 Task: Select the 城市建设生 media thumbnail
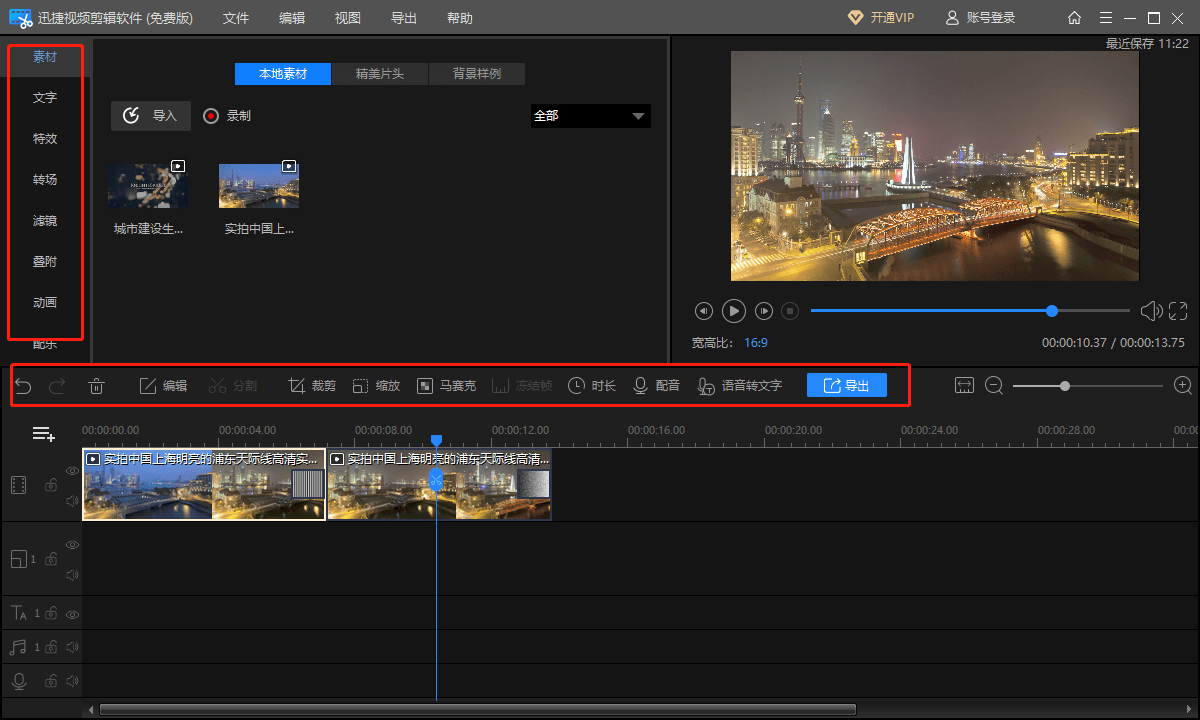point(147,186)
